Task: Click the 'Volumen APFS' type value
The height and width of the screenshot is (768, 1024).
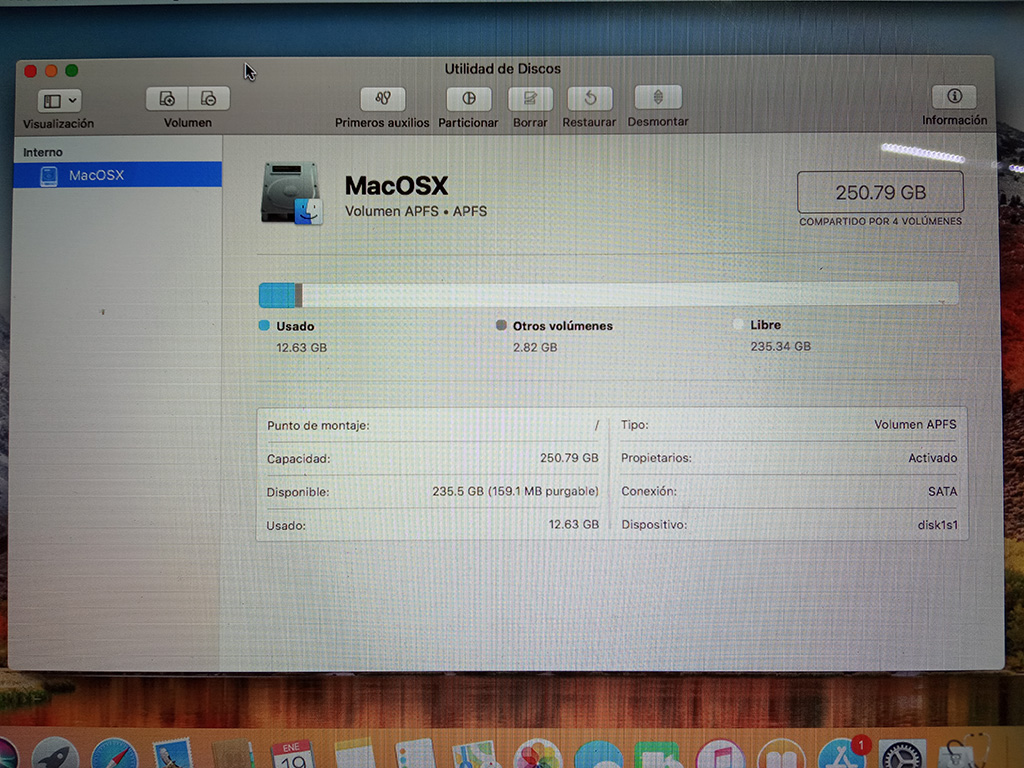Action: coord(915,424)
